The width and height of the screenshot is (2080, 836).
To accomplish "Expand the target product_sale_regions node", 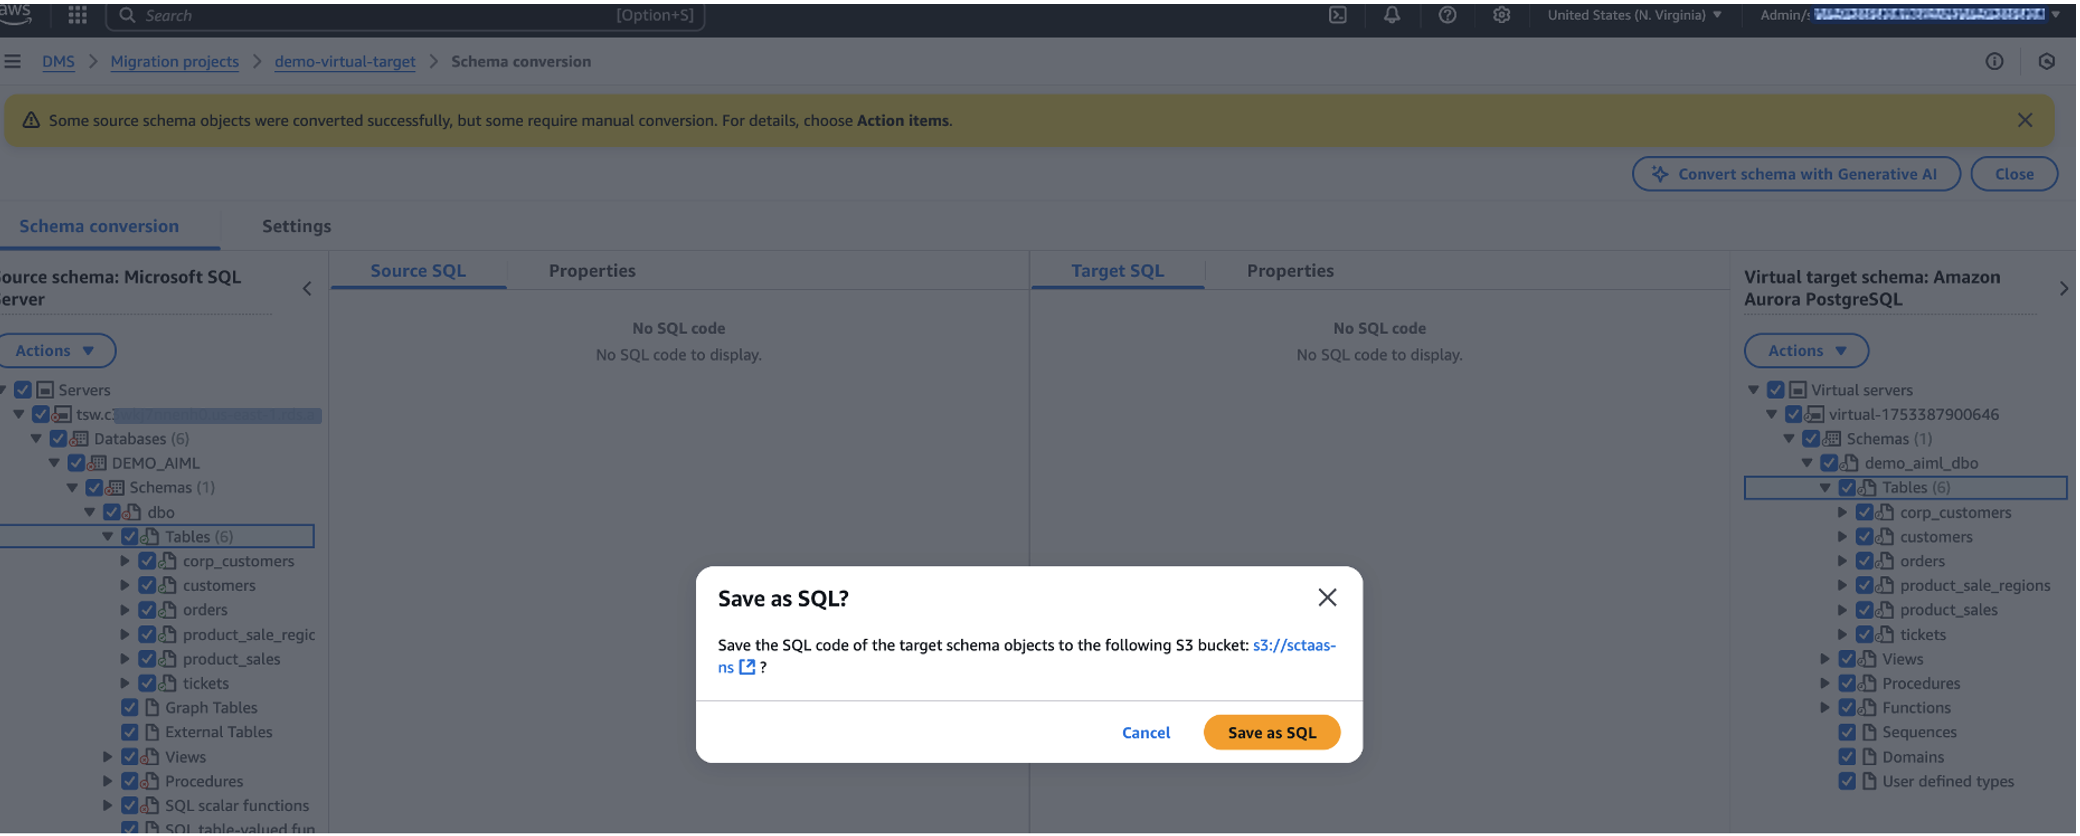I will [x=1842, y=585].
